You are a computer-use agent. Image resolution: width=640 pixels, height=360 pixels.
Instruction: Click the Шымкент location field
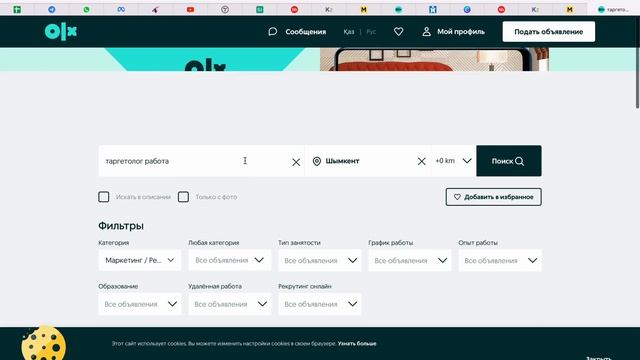click(x=369, y=161)
